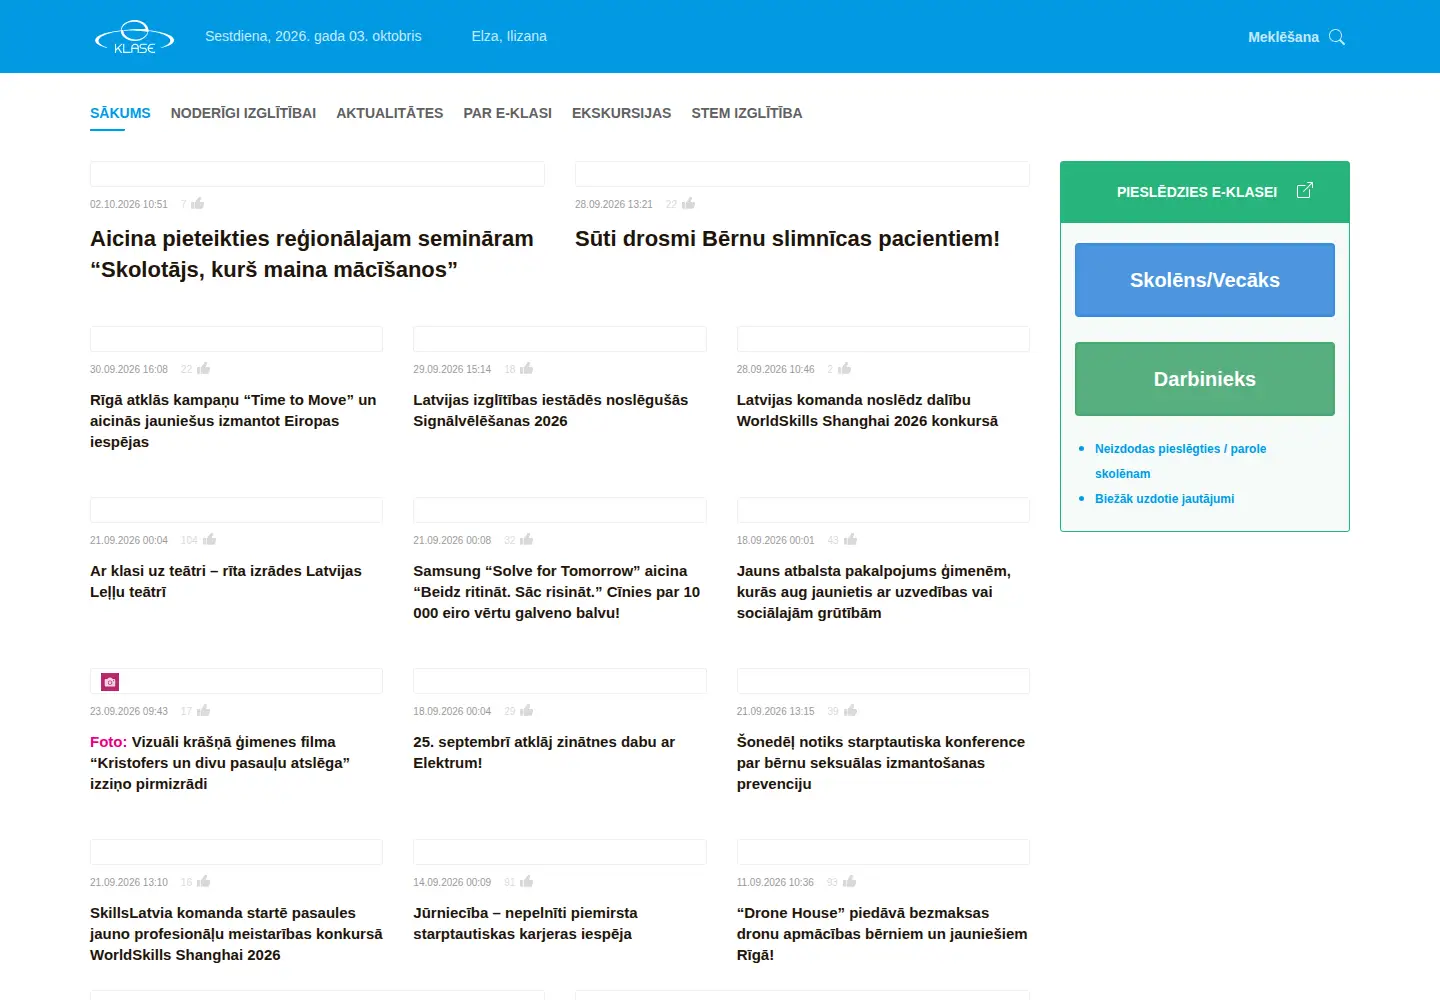
Task: Open Neizdodas pieslēgties / parole skolēnam link
Action: coord(1180,461)
